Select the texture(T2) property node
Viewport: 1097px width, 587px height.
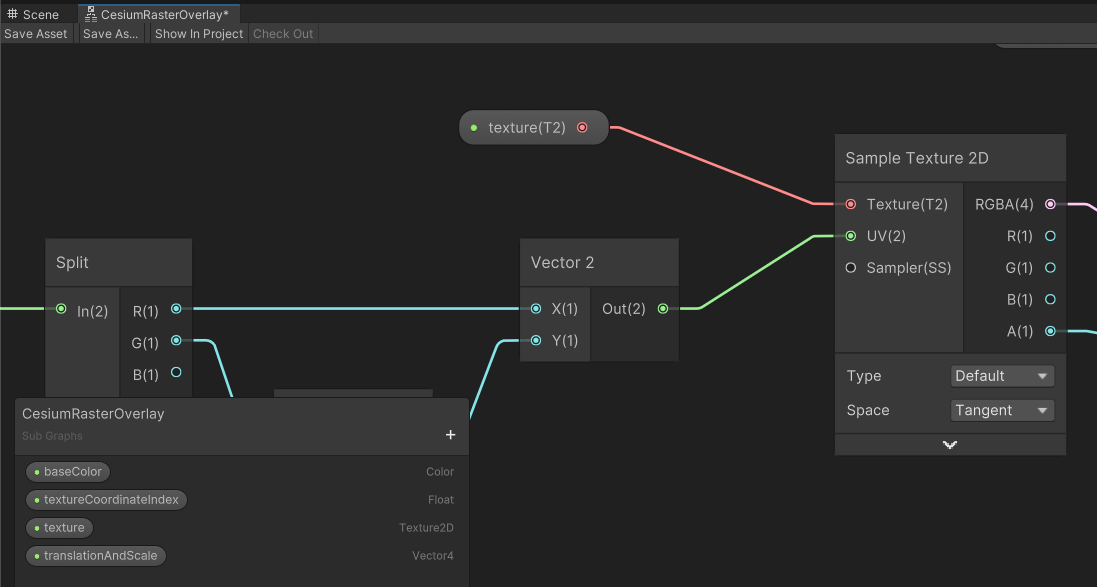coord(534,127)
